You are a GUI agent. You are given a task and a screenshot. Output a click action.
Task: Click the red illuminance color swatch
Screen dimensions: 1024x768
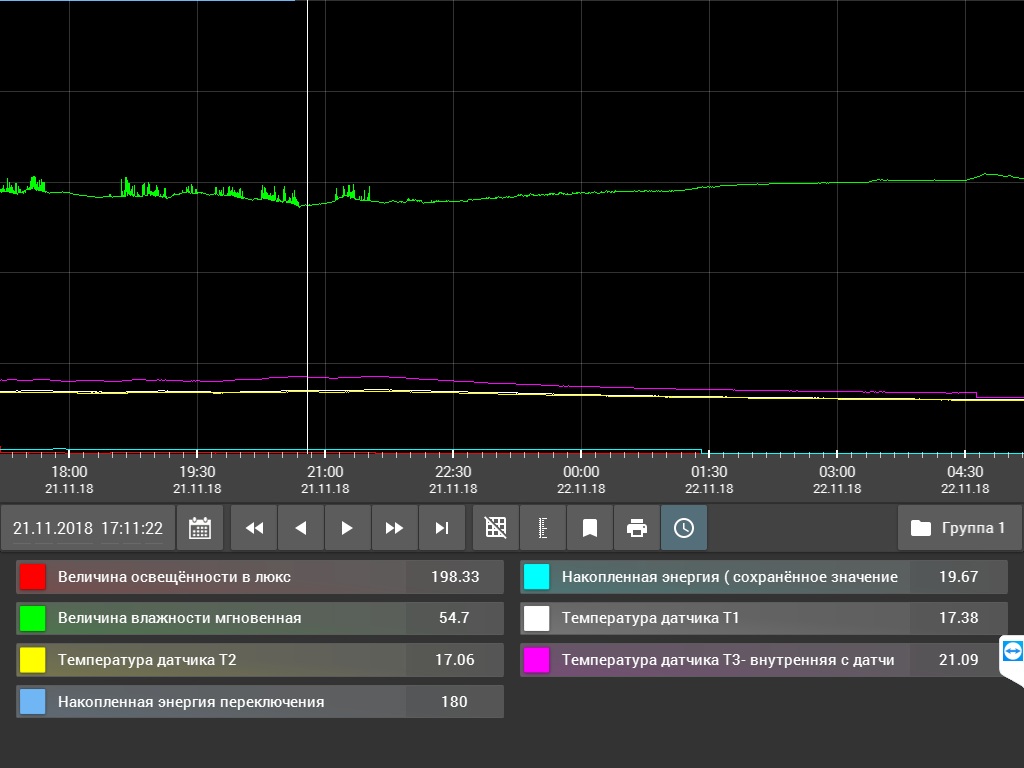point(33,577)
